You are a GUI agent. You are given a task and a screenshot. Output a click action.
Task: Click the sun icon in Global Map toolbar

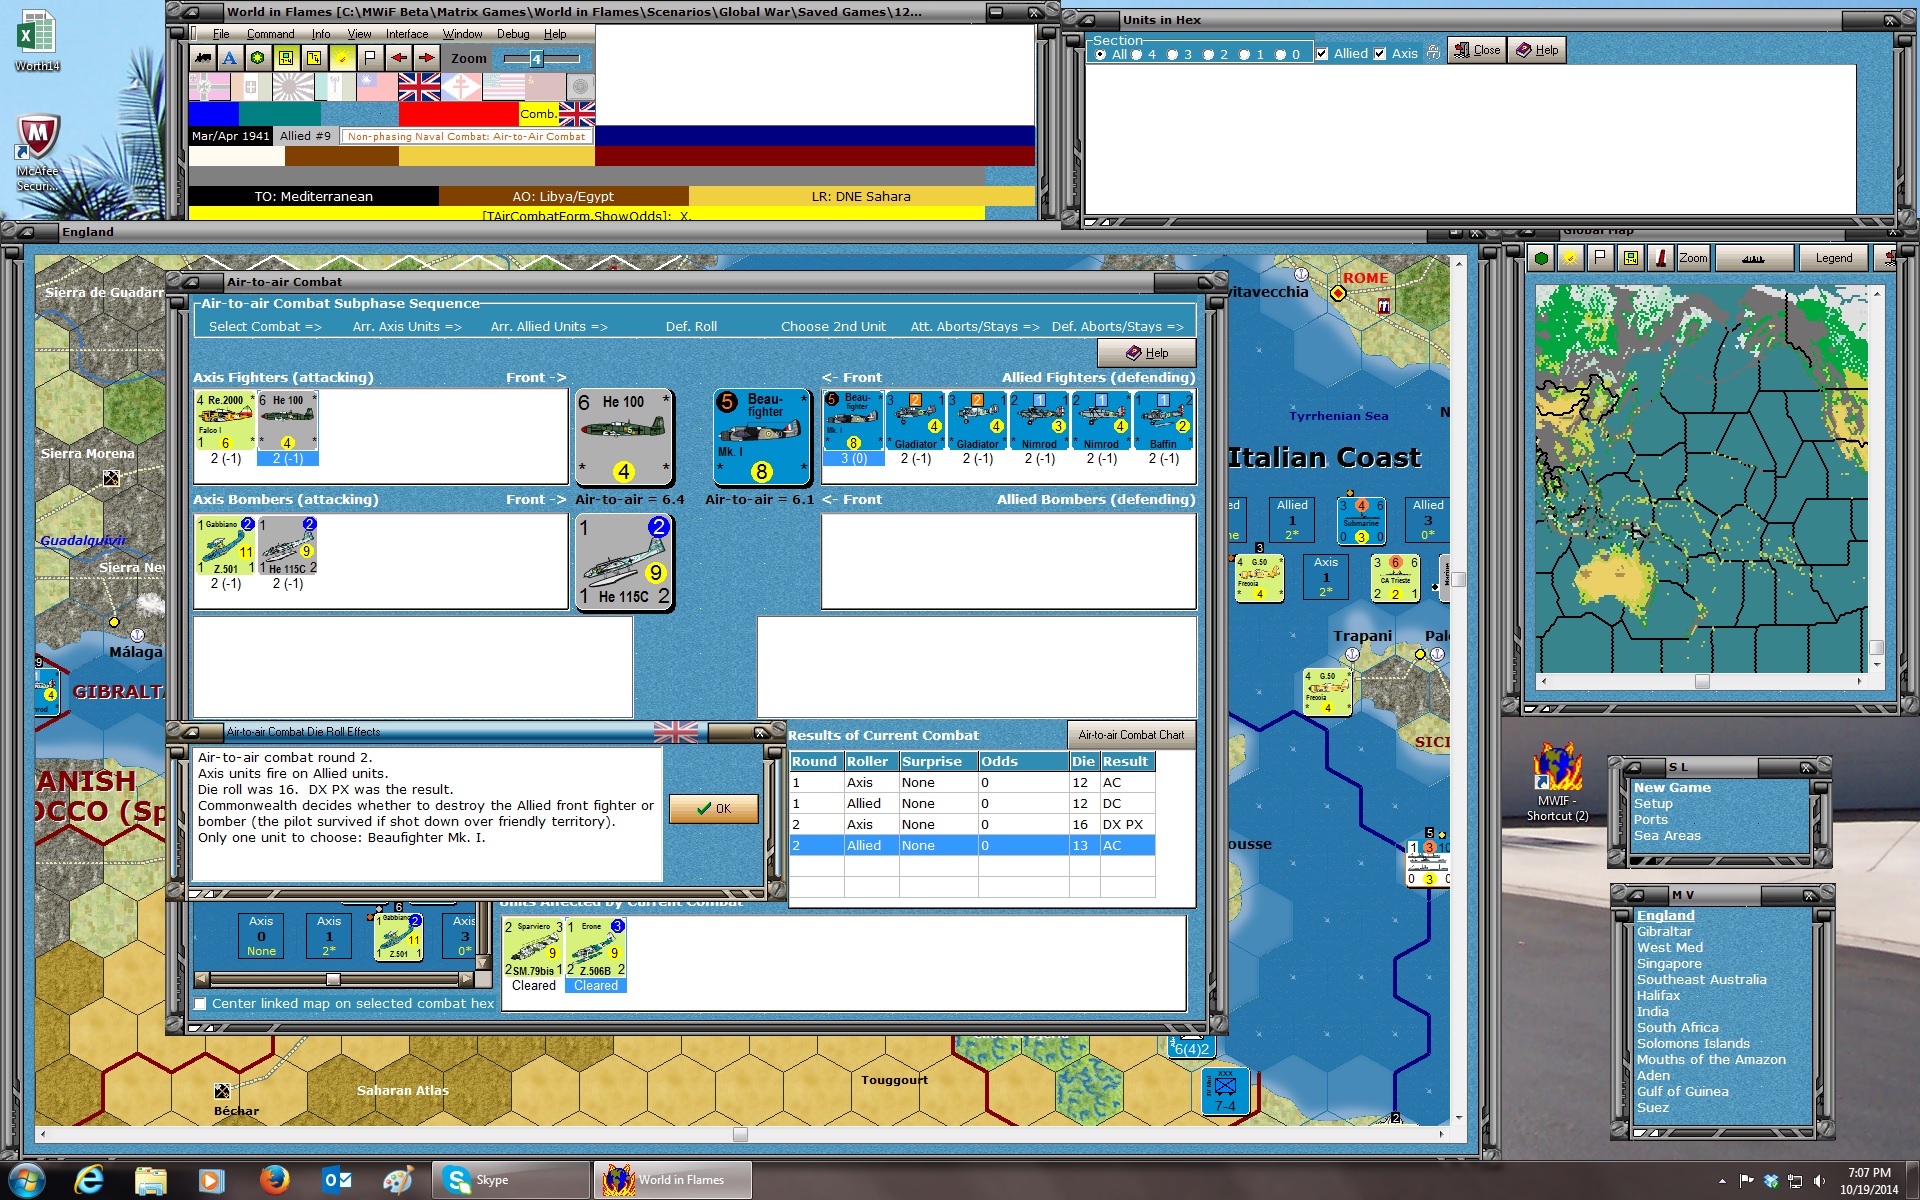(1570, 258)
